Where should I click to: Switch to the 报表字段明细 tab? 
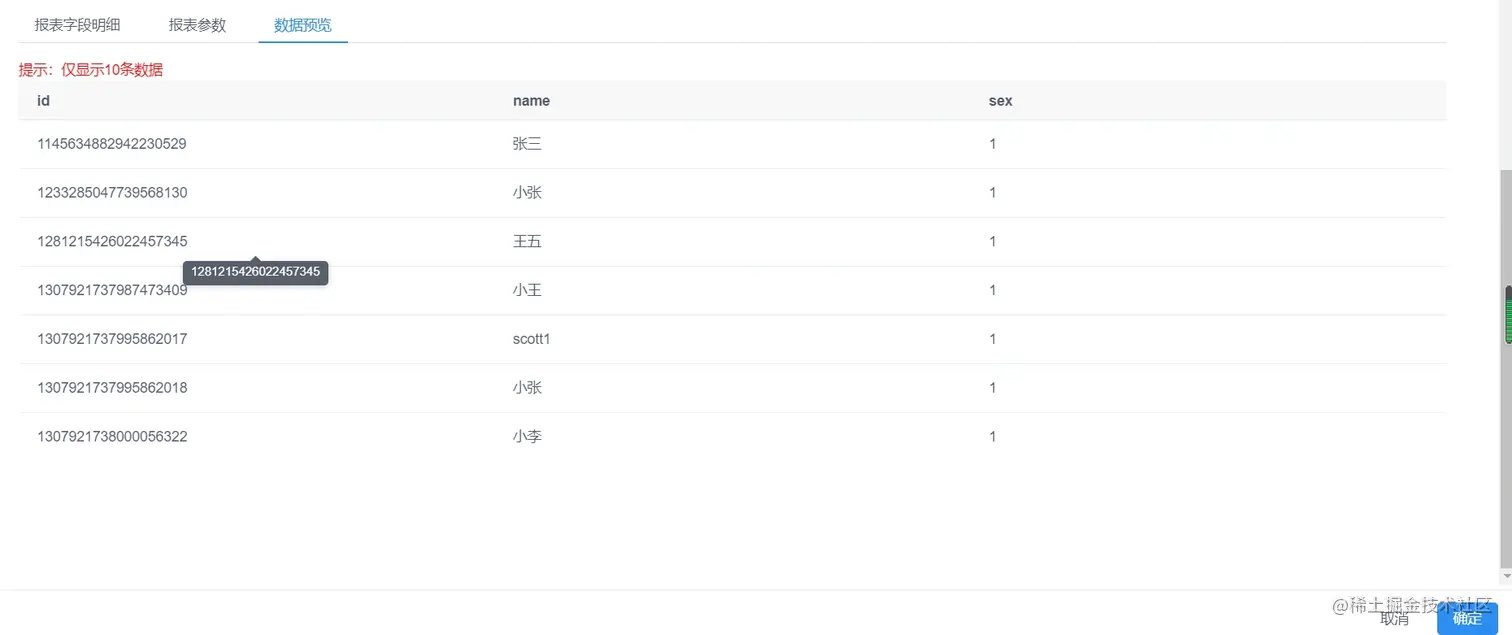coord(77,25)
